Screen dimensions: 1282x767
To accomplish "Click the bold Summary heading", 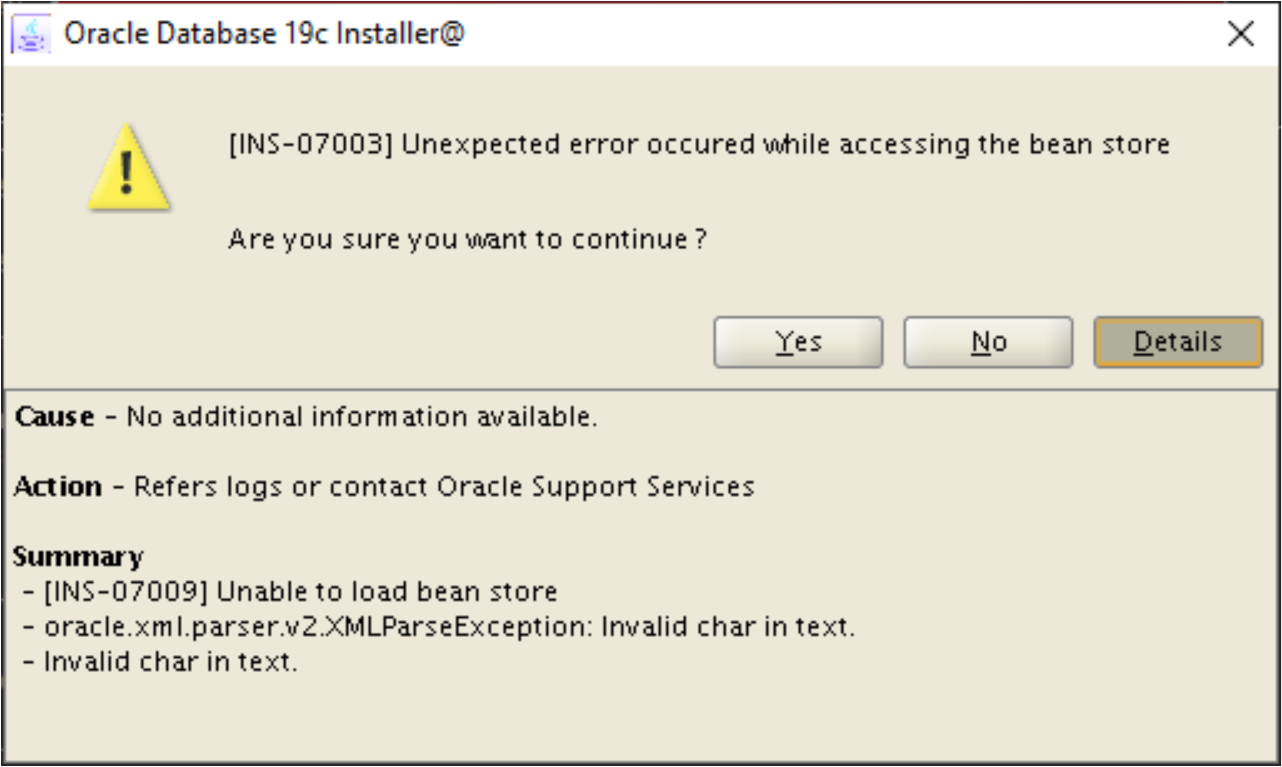I will (x=63, y=555).
